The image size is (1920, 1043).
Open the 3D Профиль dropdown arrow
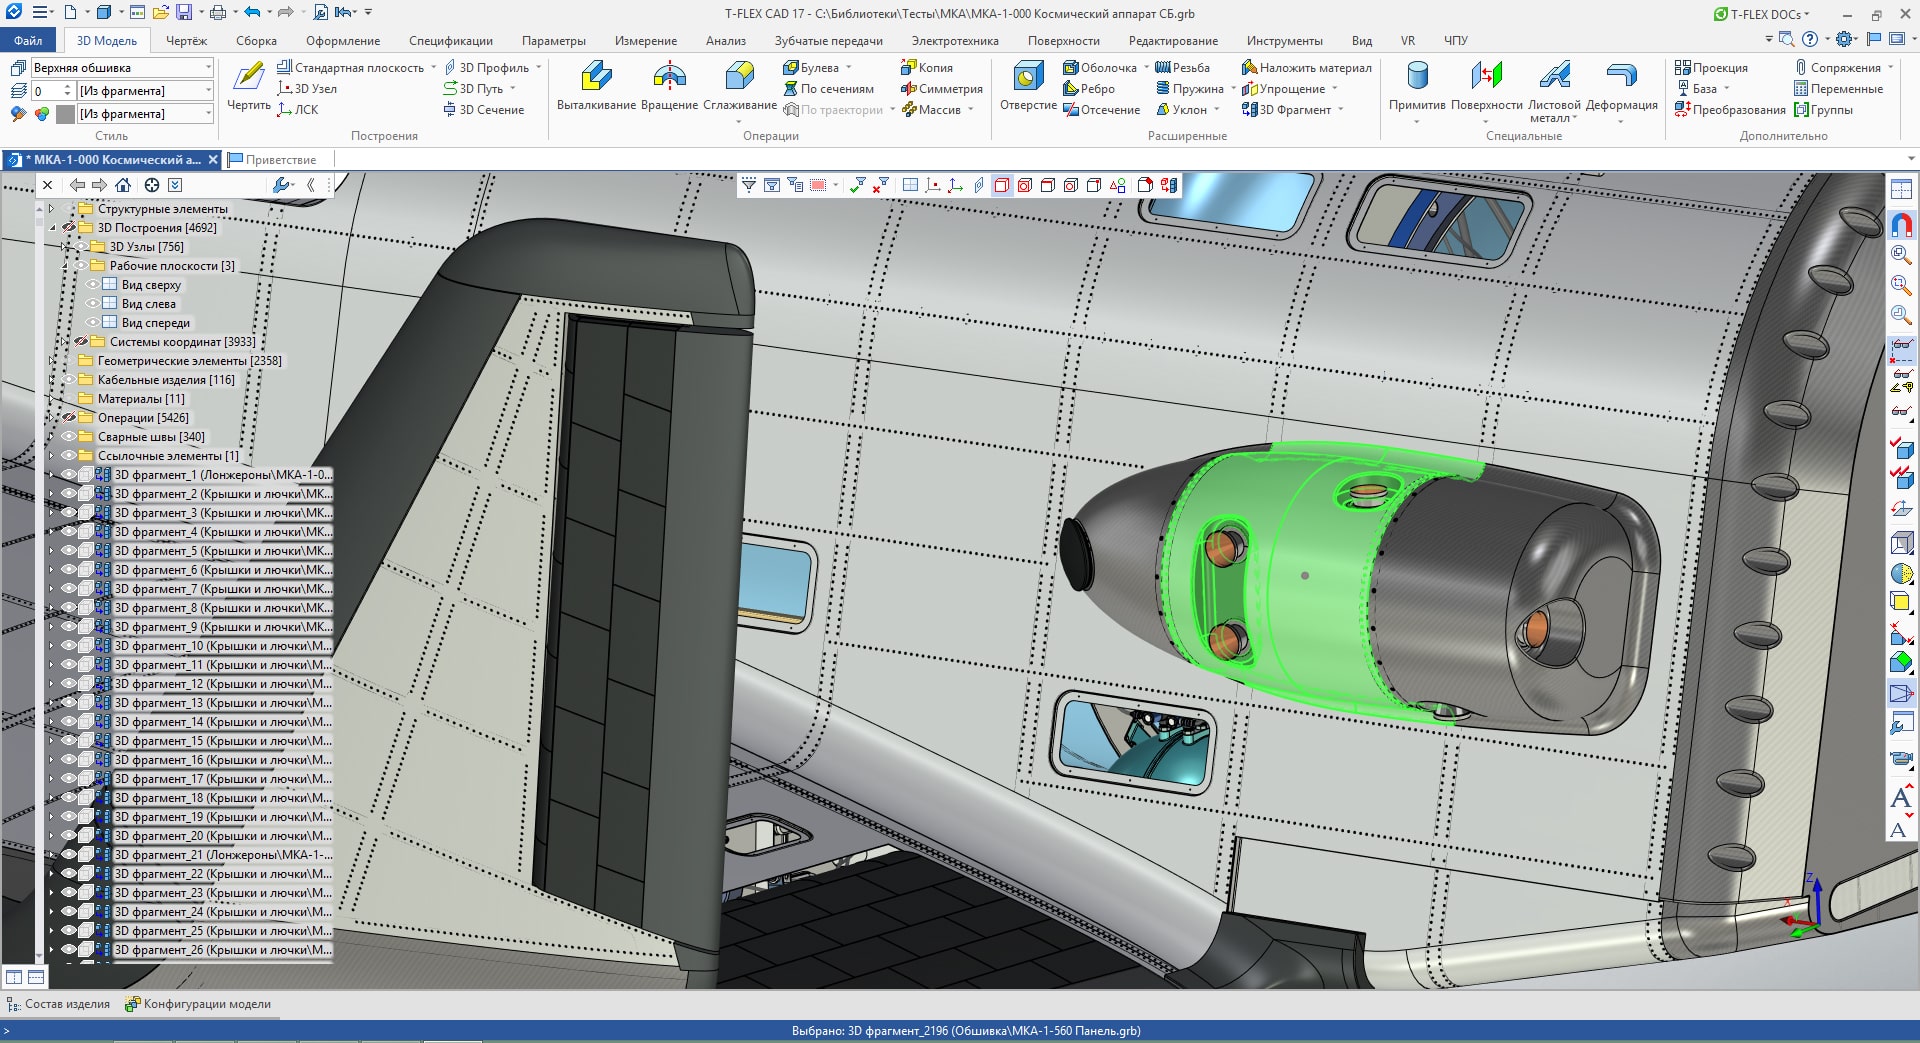(x=538, y=67)
